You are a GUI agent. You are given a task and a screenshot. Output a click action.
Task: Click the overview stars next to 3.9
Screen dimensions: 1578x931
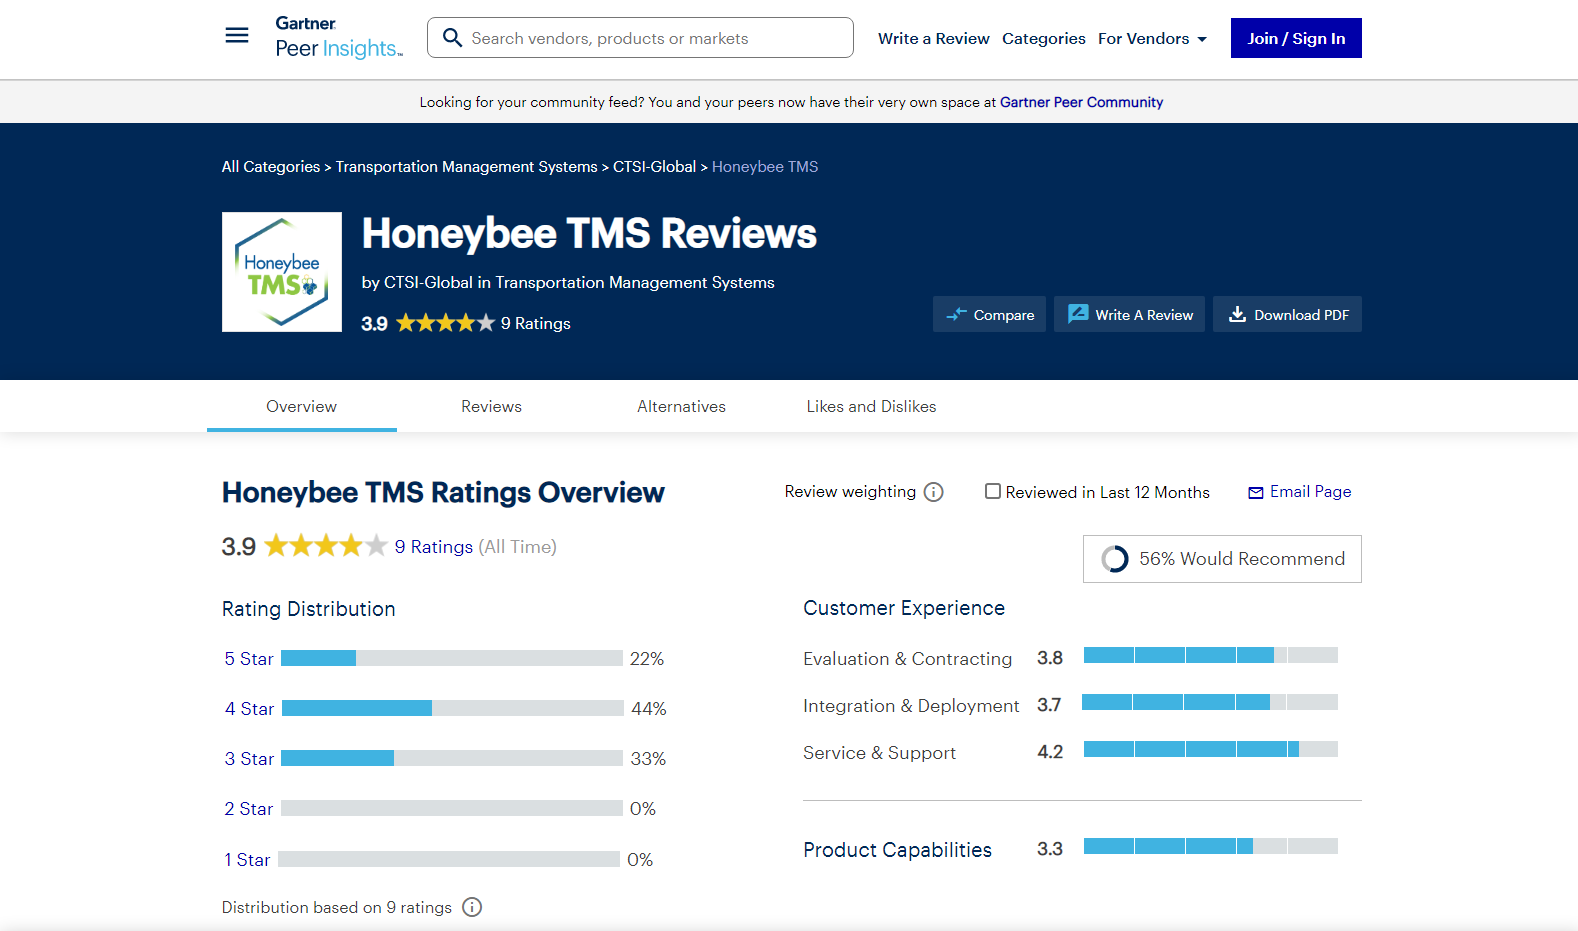pos(325,546)
